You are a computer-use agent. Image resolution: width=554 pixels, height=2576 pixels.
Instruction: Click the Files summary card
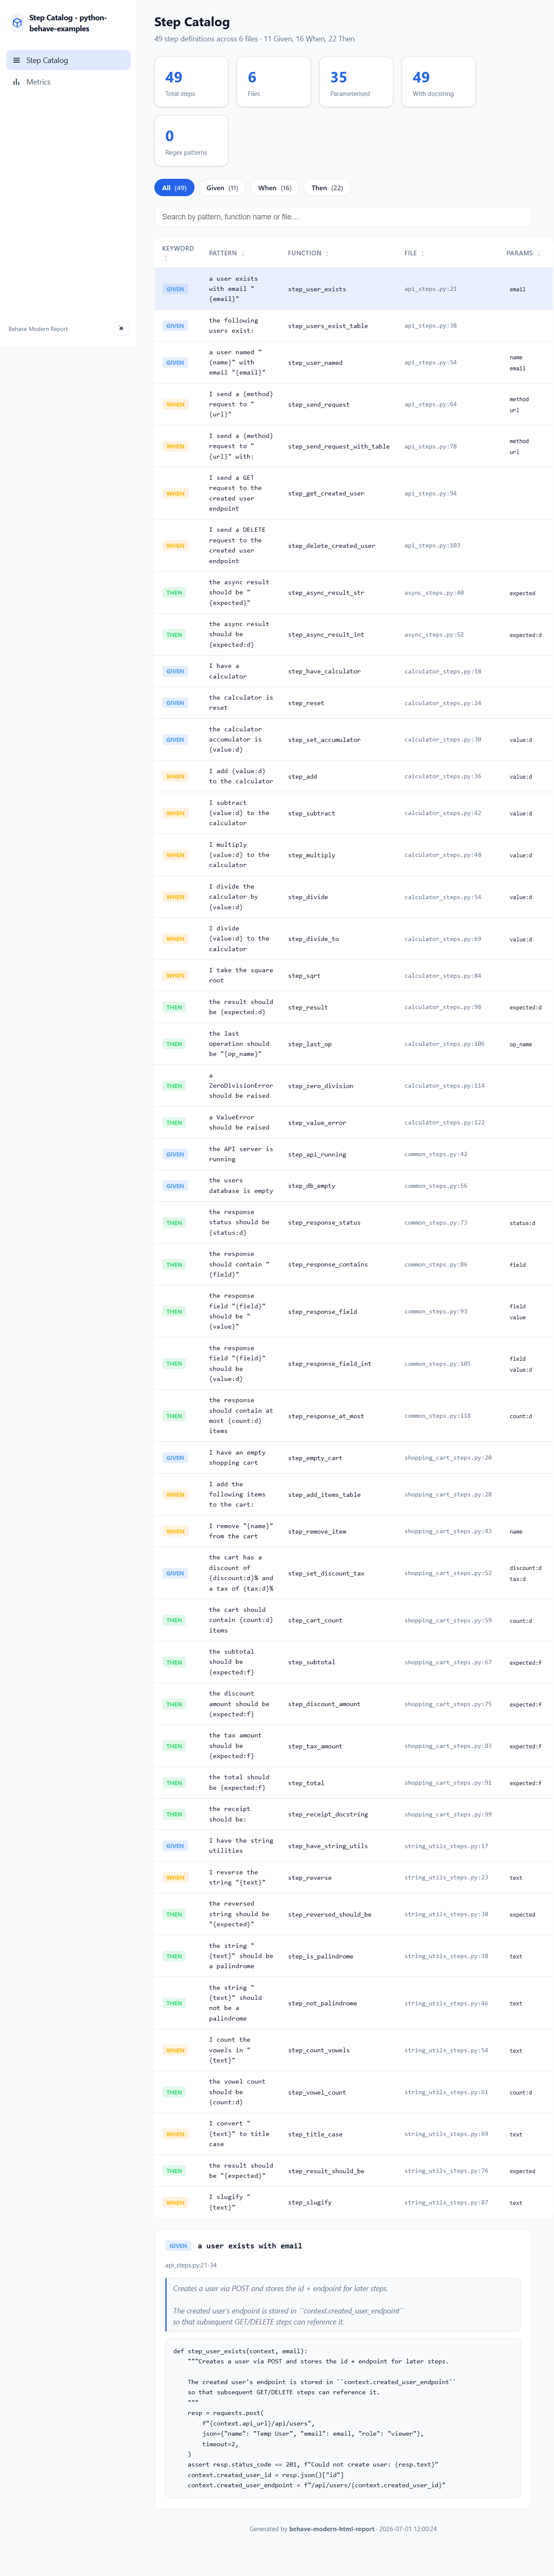click(273, 82)
